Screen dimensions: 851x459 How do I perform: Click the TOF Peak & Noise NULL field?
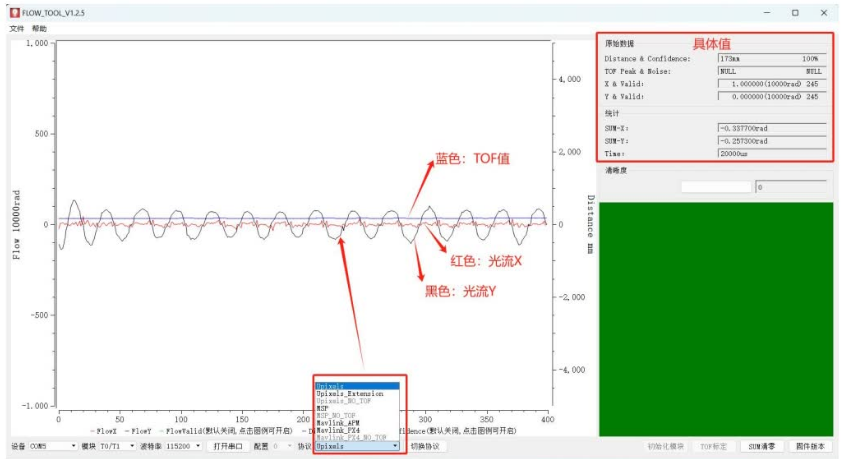pyautogui.click(x=772, y=71)
